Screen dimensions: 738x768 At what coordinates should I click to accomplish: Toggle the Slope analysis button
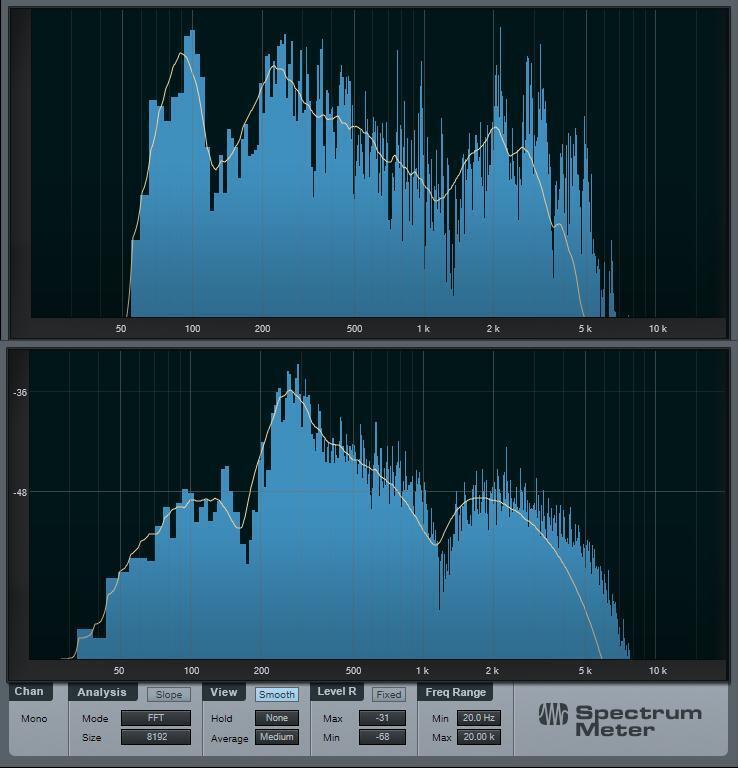point(169,695)
